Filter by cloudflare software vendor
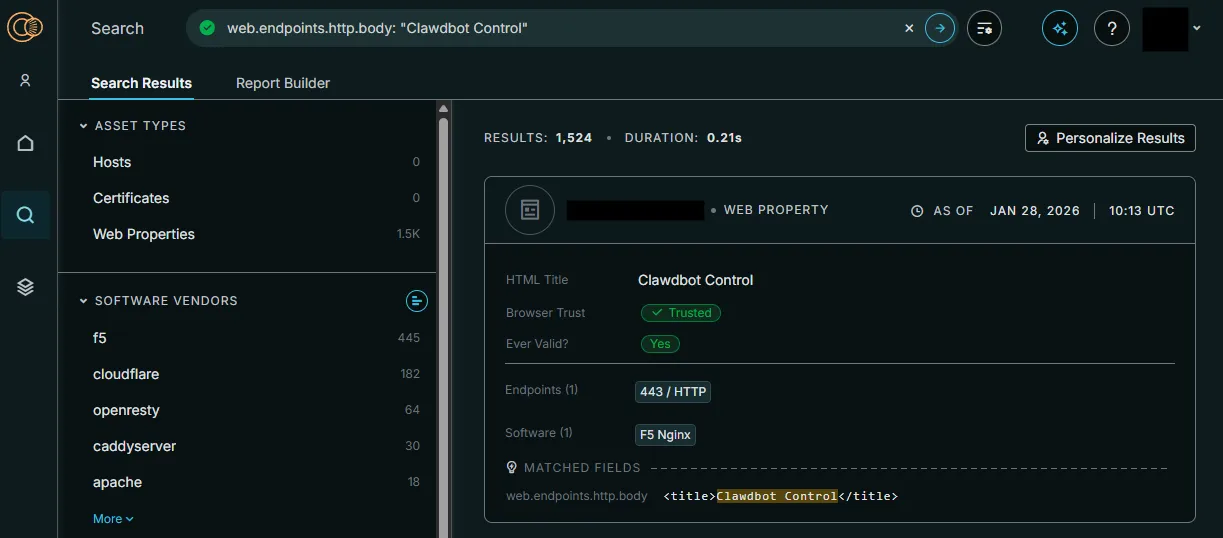 coord(126,374)
